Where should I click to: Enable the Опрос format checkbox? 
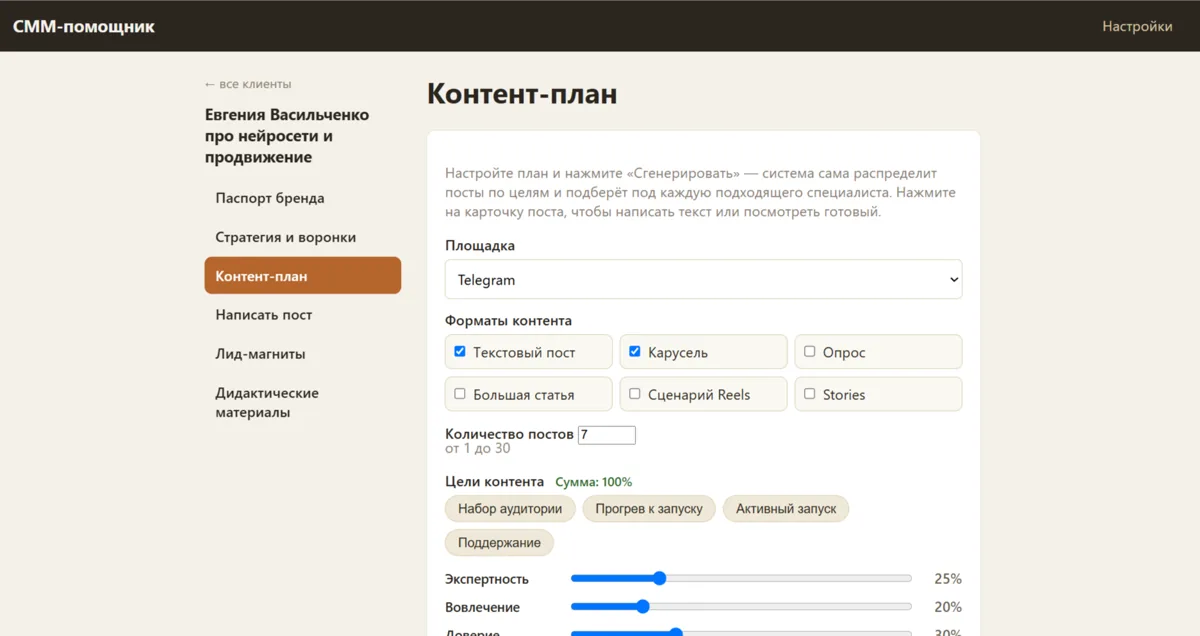click(x=810, y=352)
